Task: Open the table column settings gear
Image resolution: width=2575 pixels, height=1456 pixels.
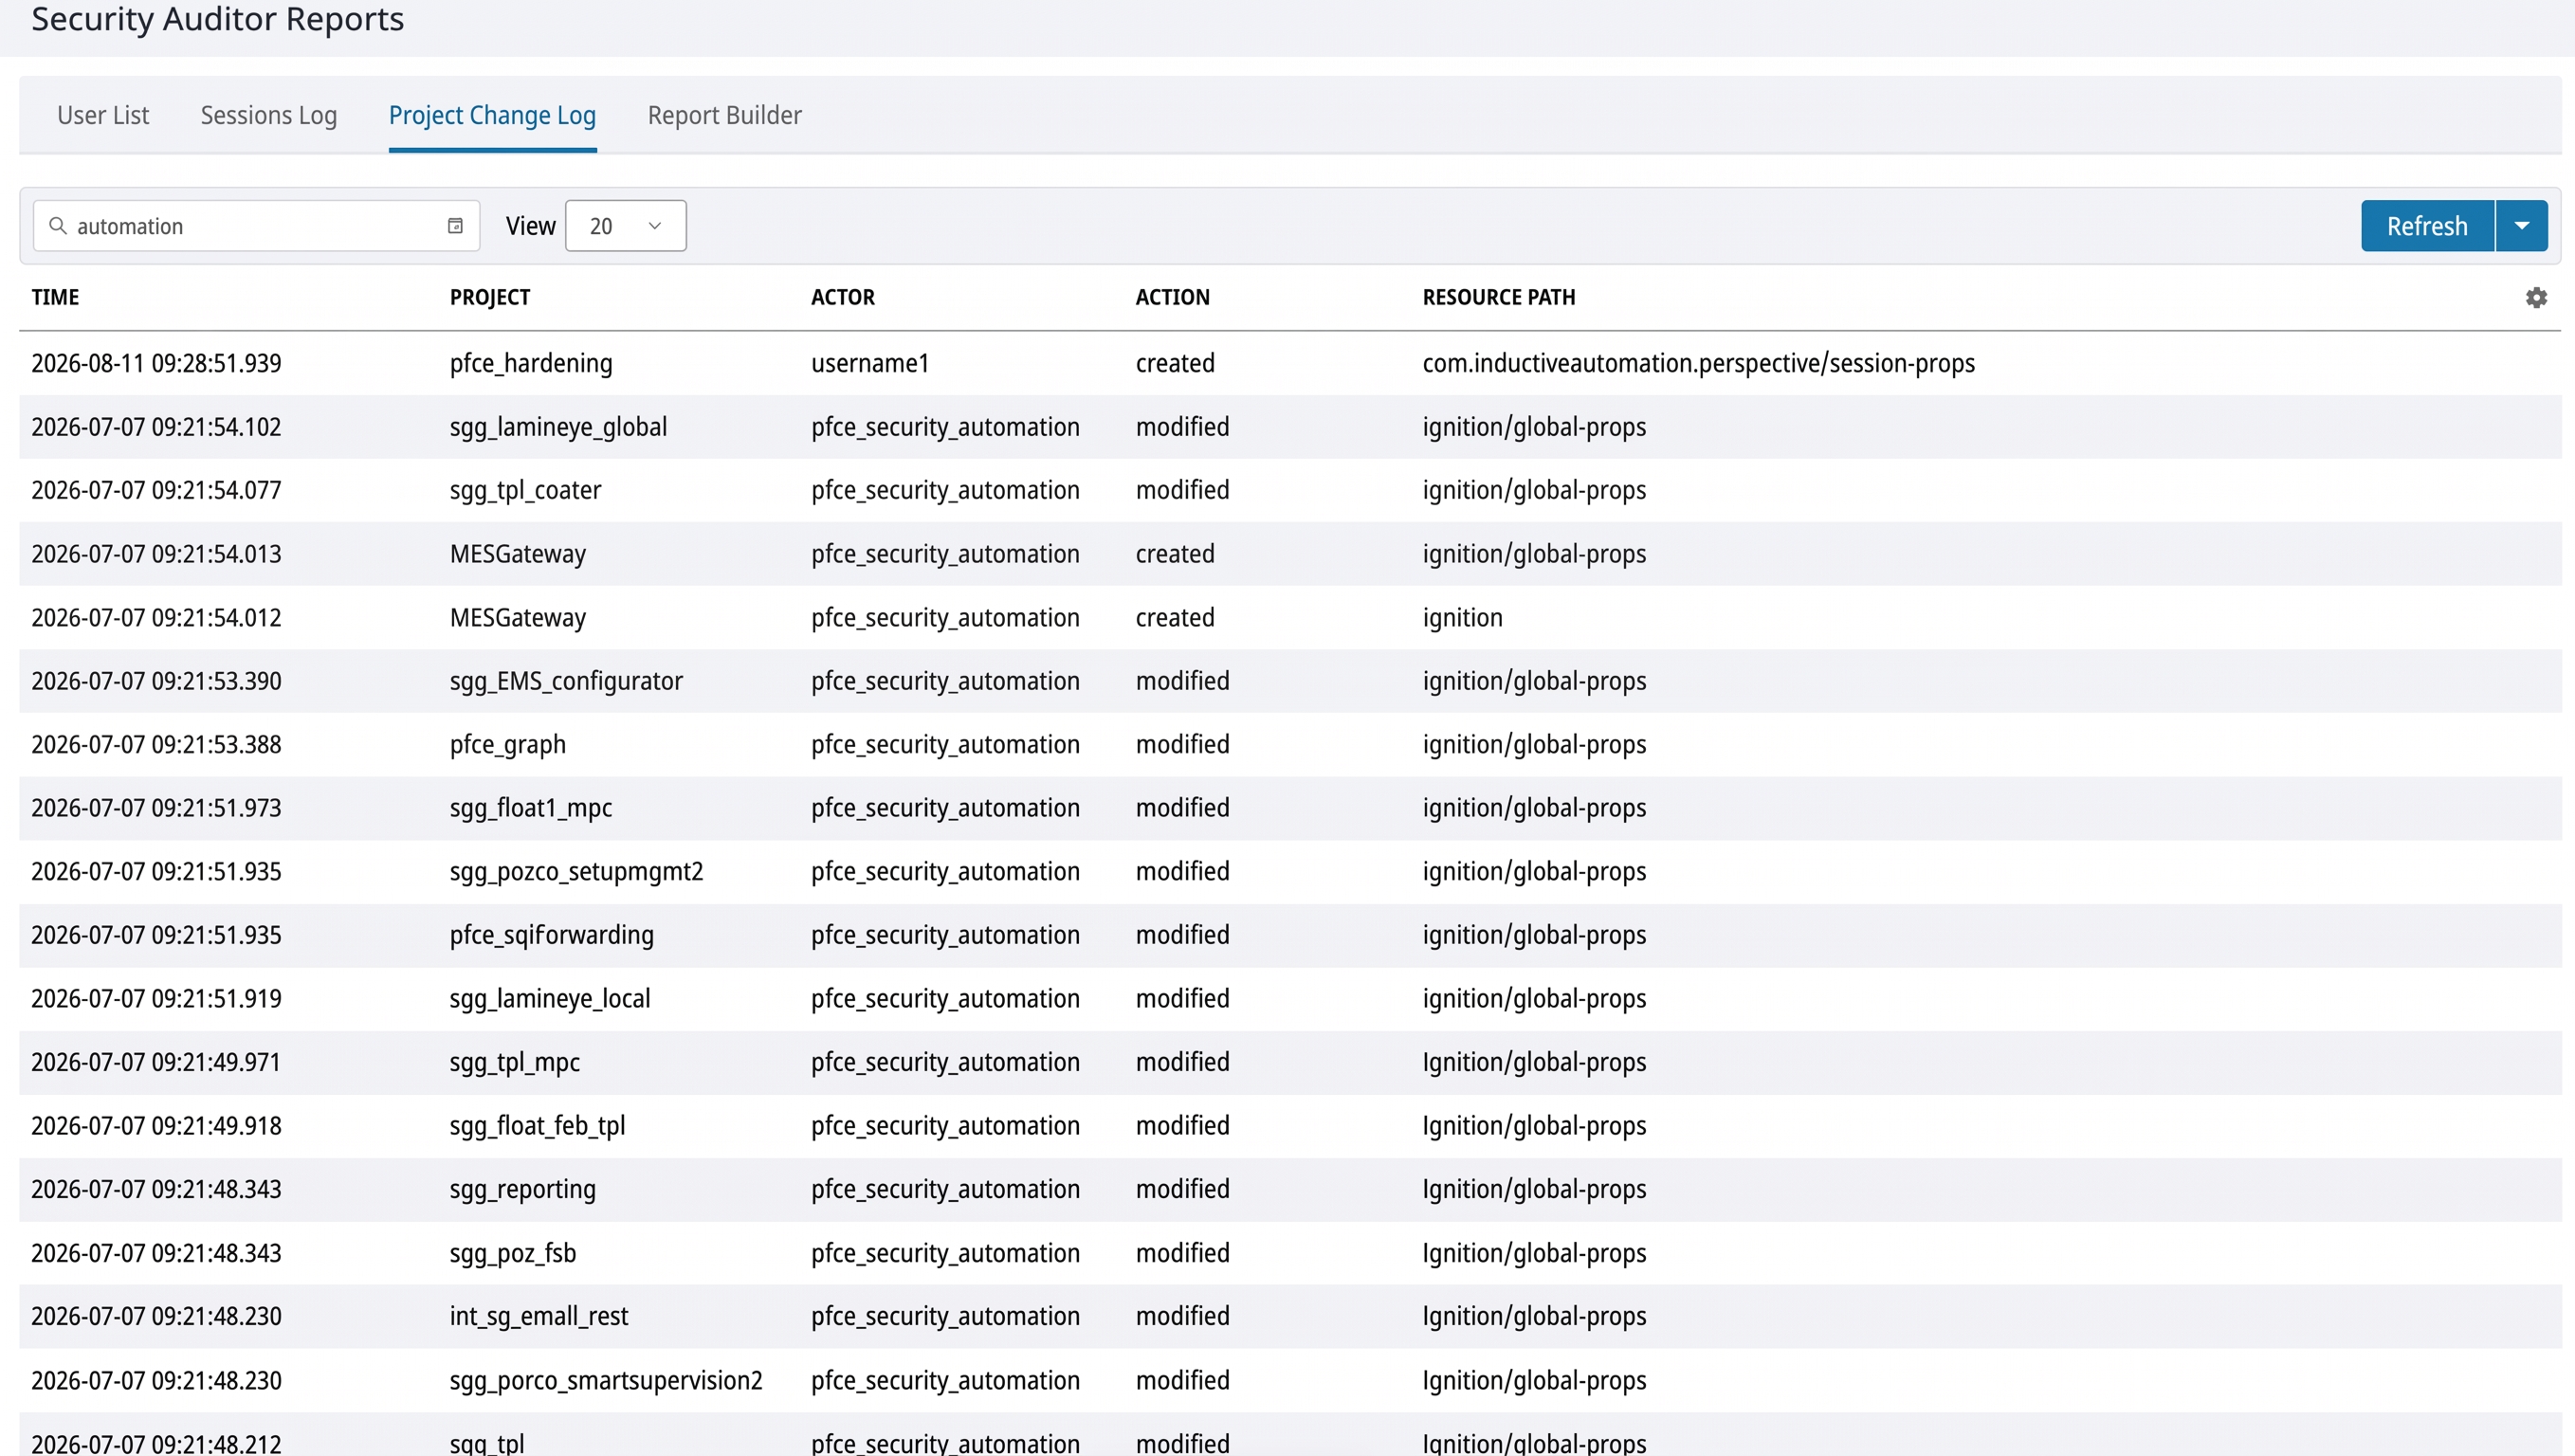Action: coord(2535,297)
